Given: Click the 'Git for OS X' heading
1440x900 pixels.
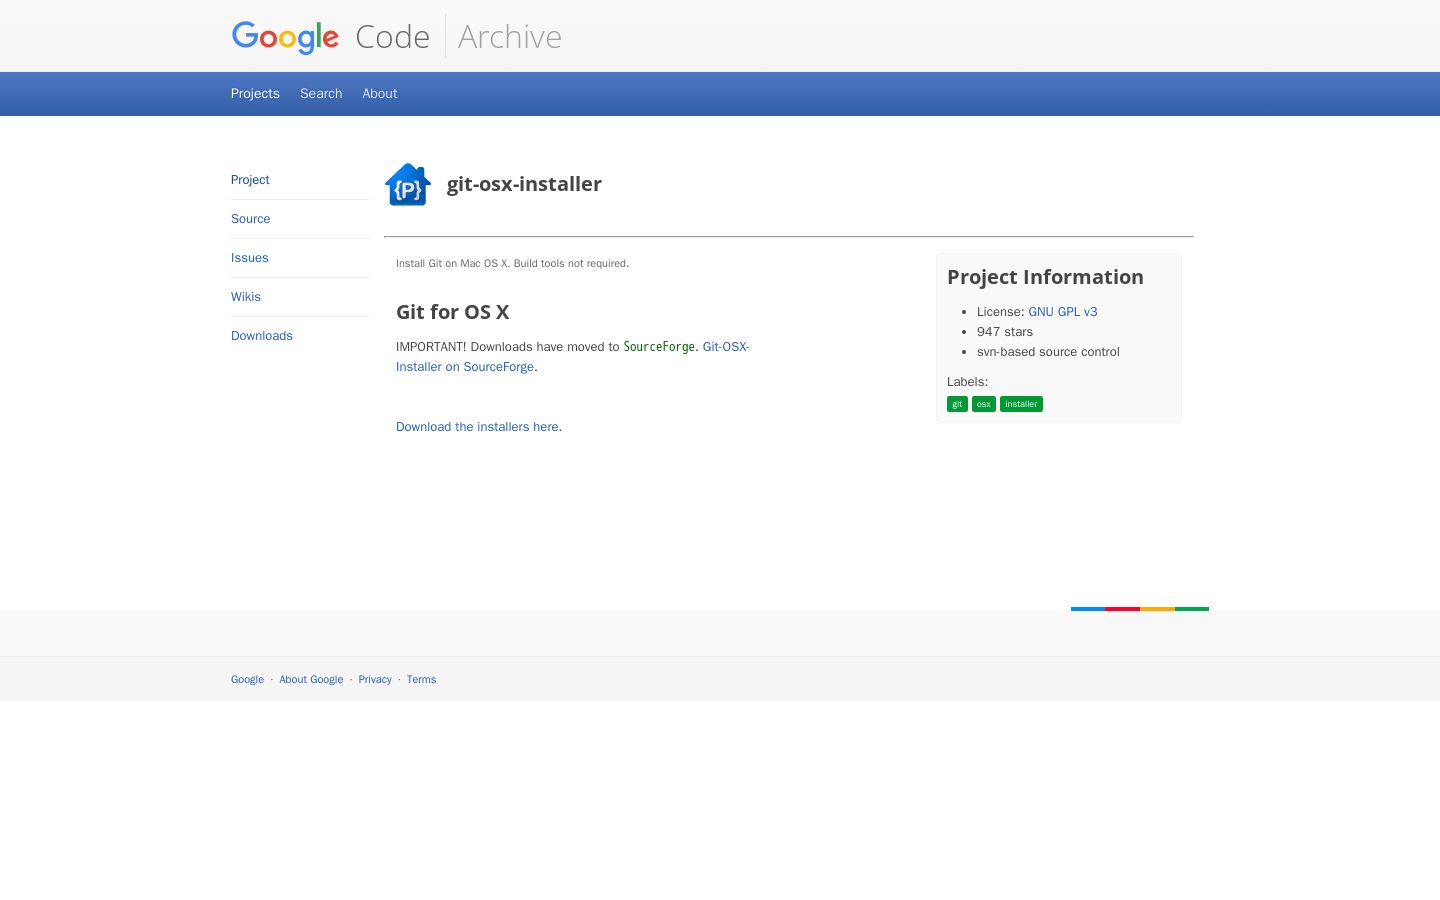Looking at the screenshot, I should [x=453, y=312].
